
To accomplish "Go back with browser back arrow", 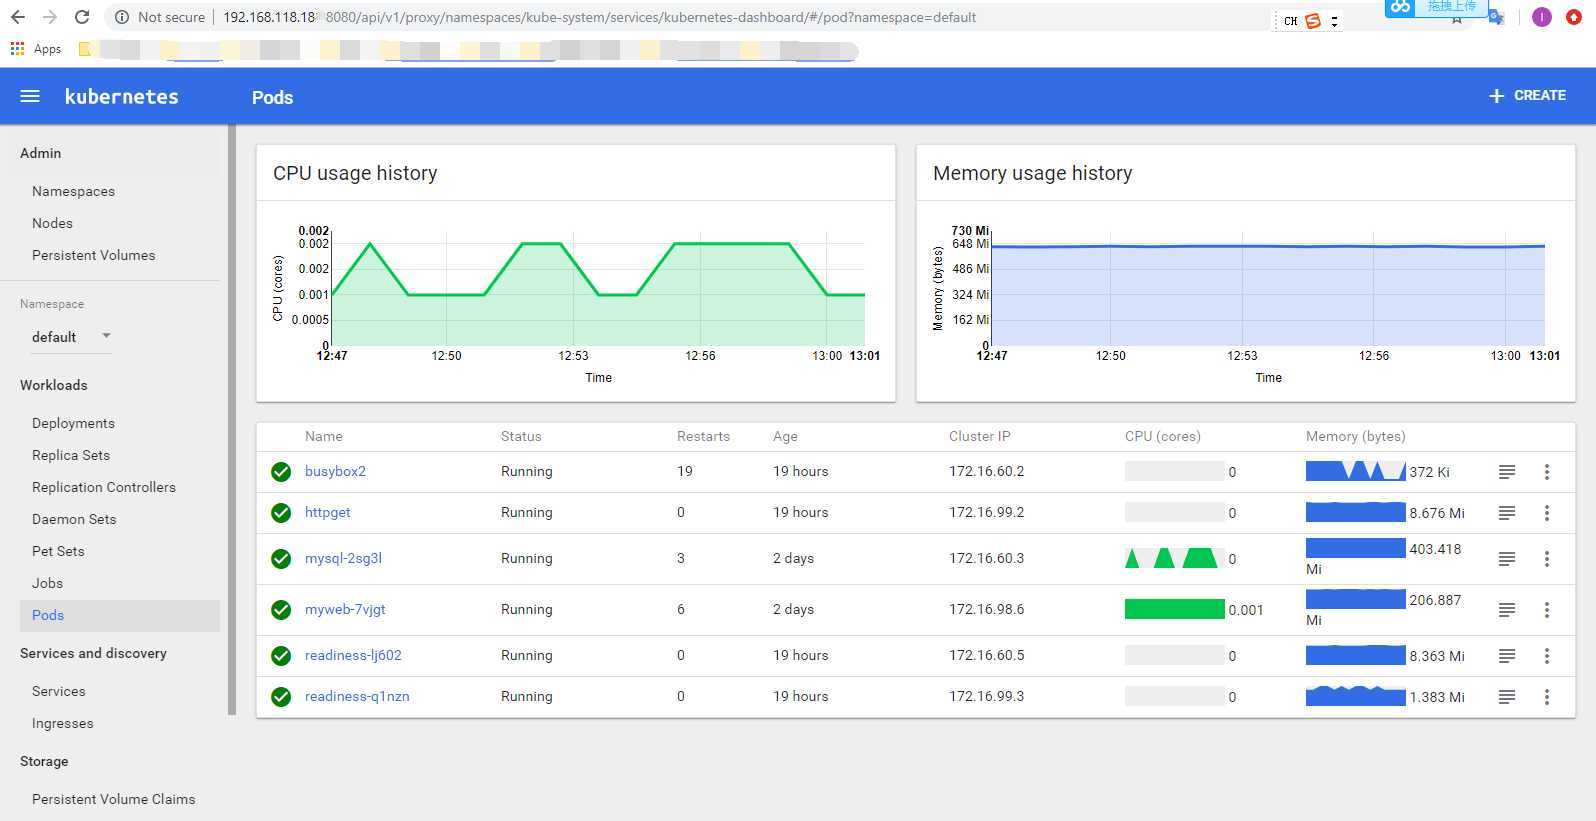I will (x=18, y=17).
